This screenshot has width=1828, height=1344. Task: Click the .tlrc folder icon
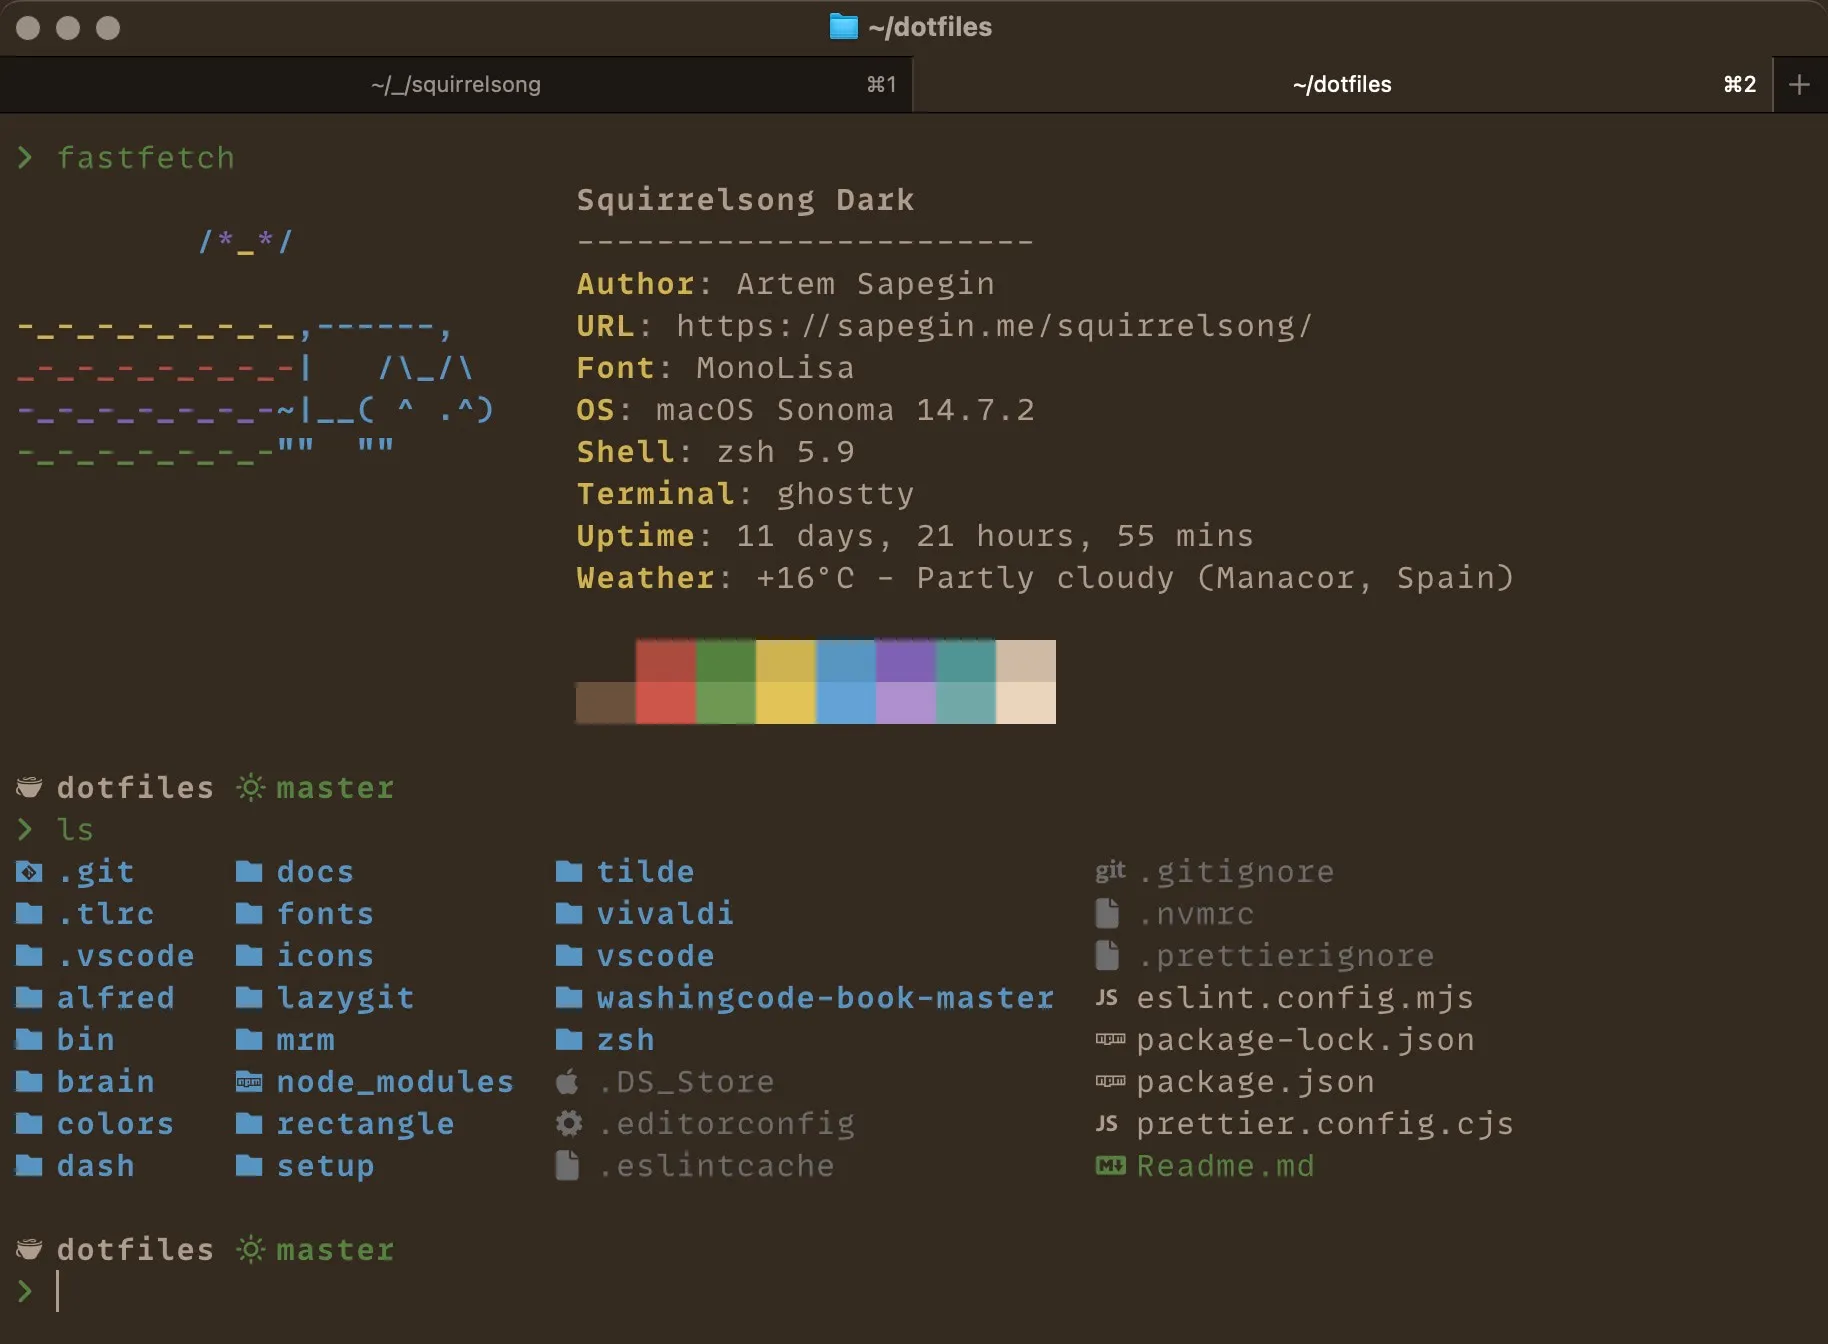pos(29,914)
